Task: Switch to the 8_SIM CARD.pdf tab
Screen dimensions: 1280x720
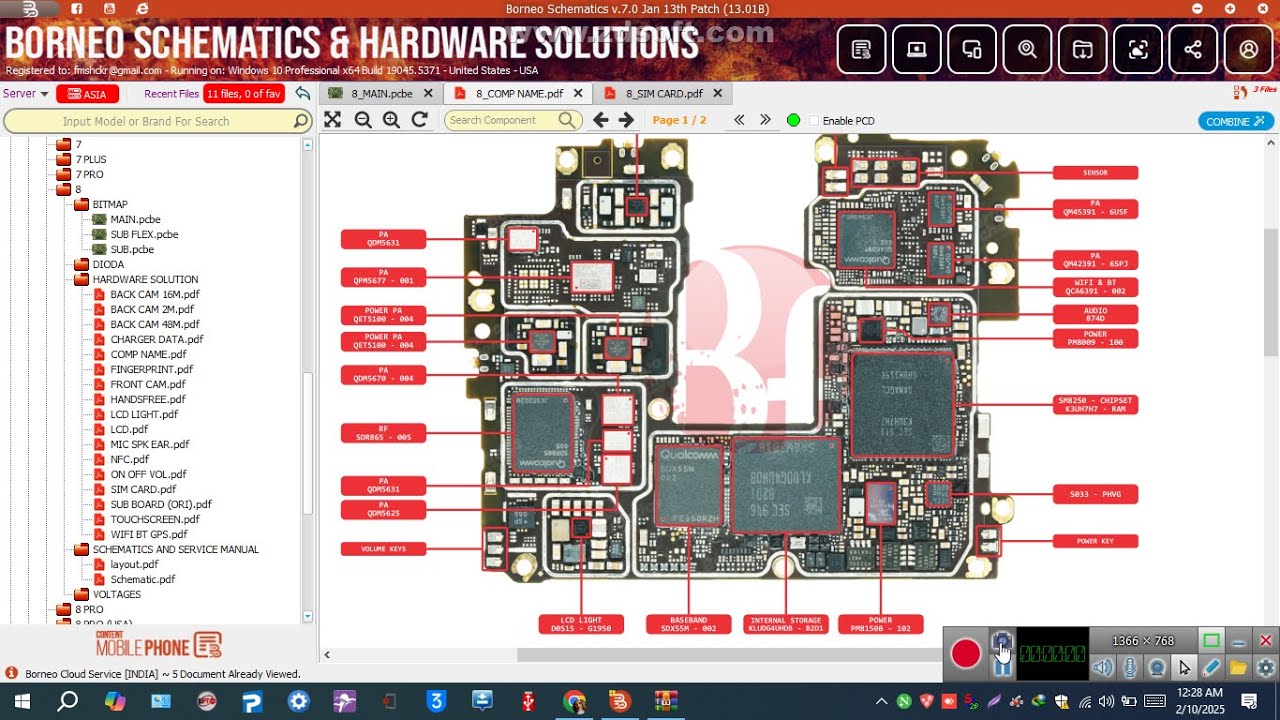Action: [x=664, y=94]
